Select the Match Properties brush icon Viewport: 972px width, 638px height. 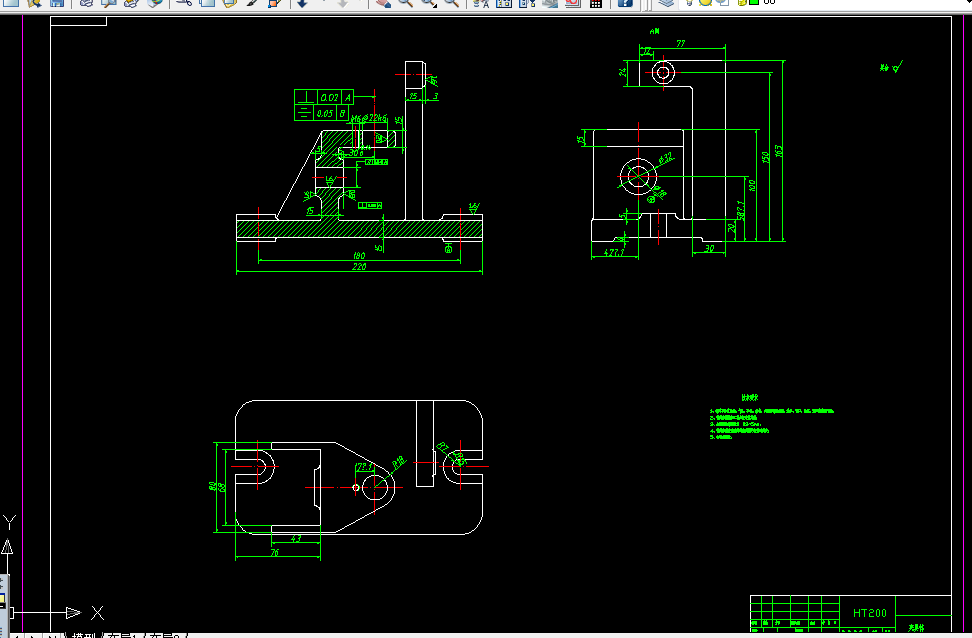click(x=252, y=2)
